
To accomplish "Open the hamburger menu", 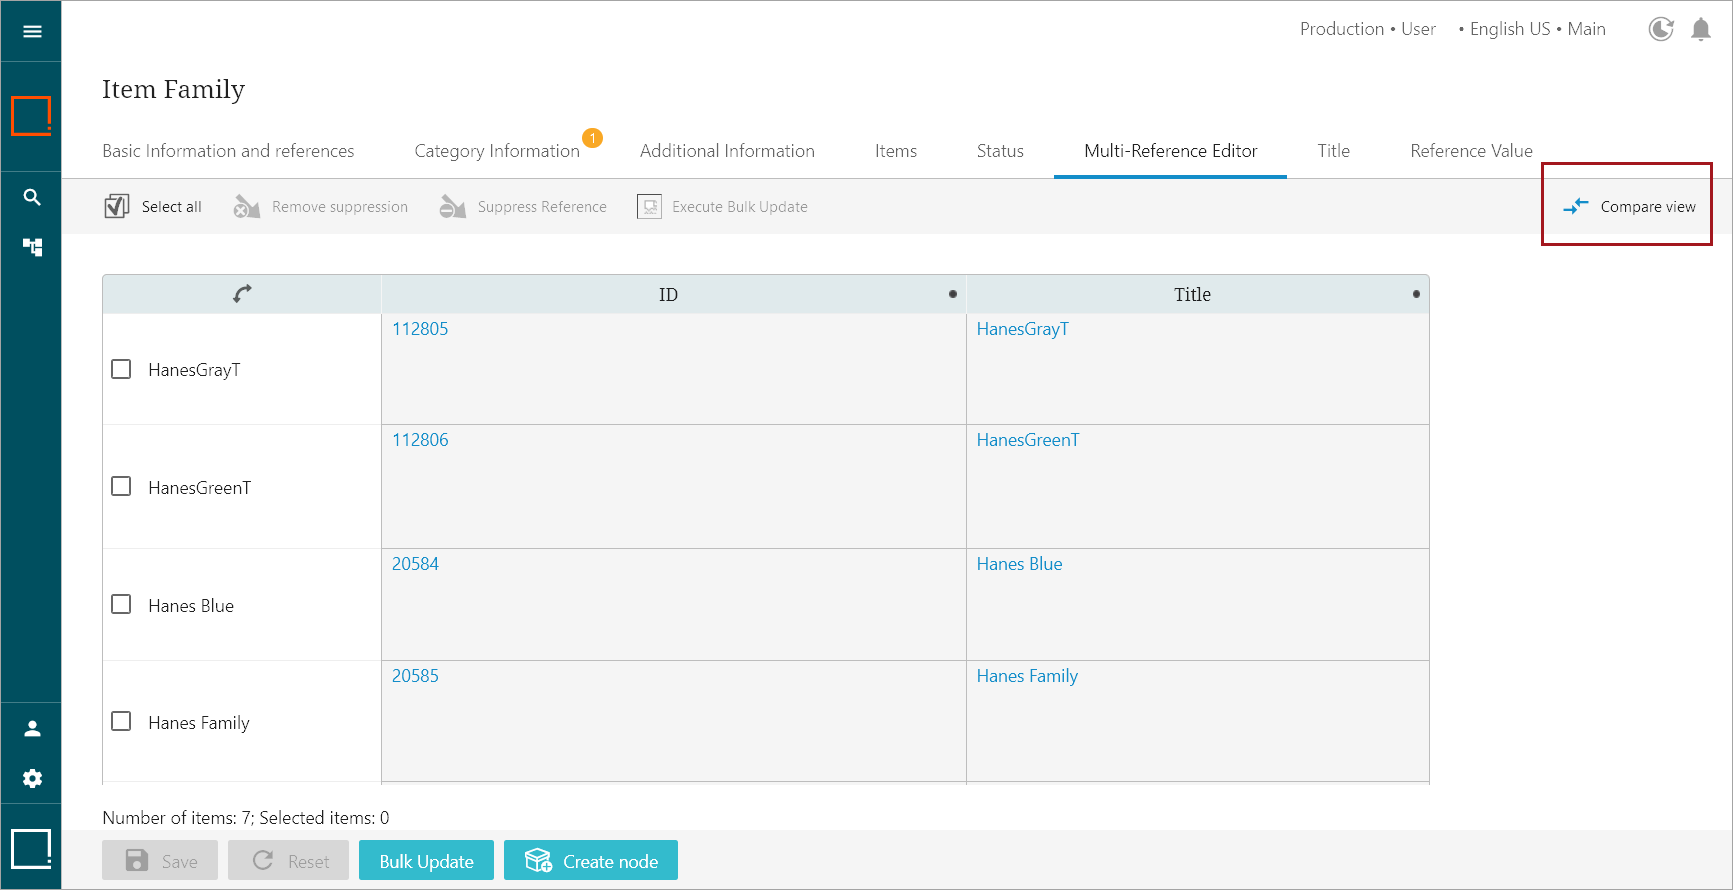I will pyautogui.click(x=32, y=31).
